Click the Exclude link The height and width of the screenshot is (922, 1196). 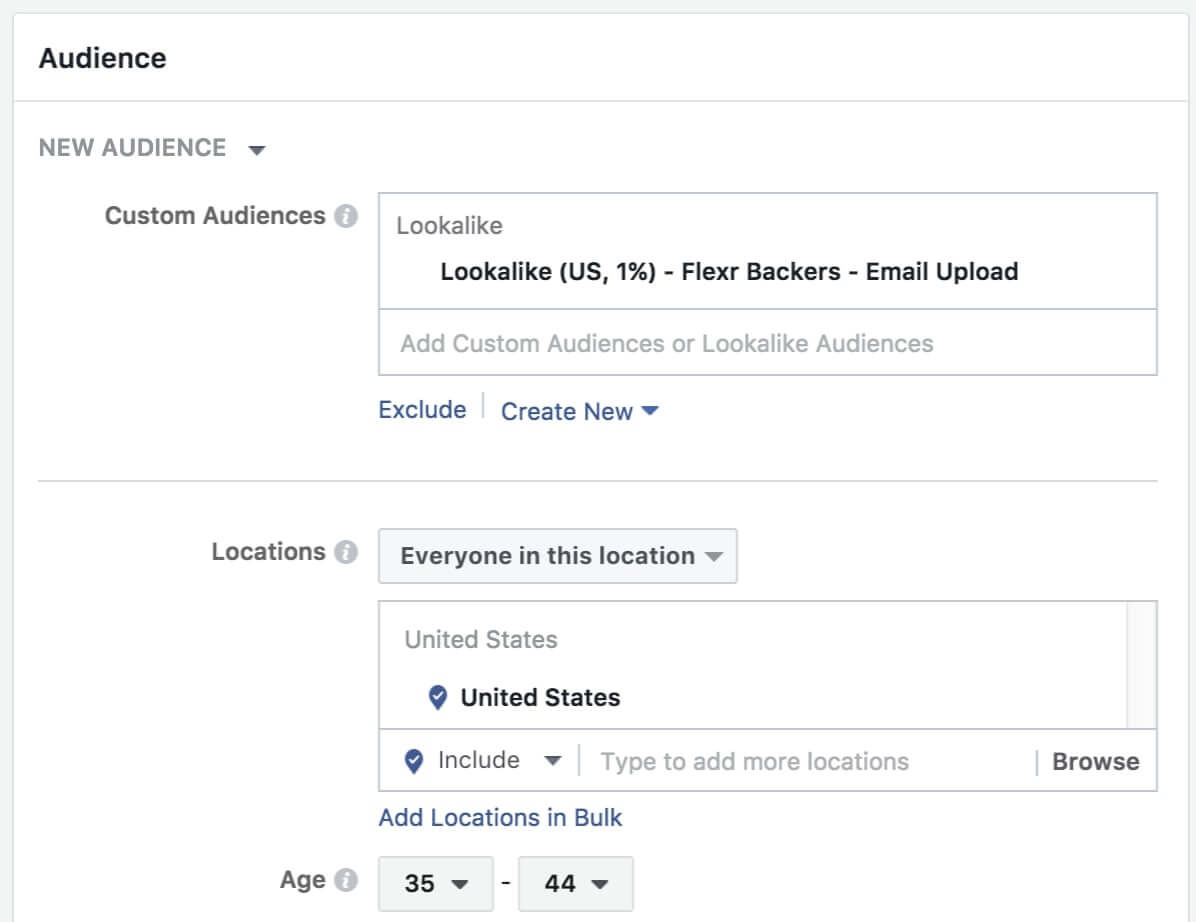(x=422, y=410)
